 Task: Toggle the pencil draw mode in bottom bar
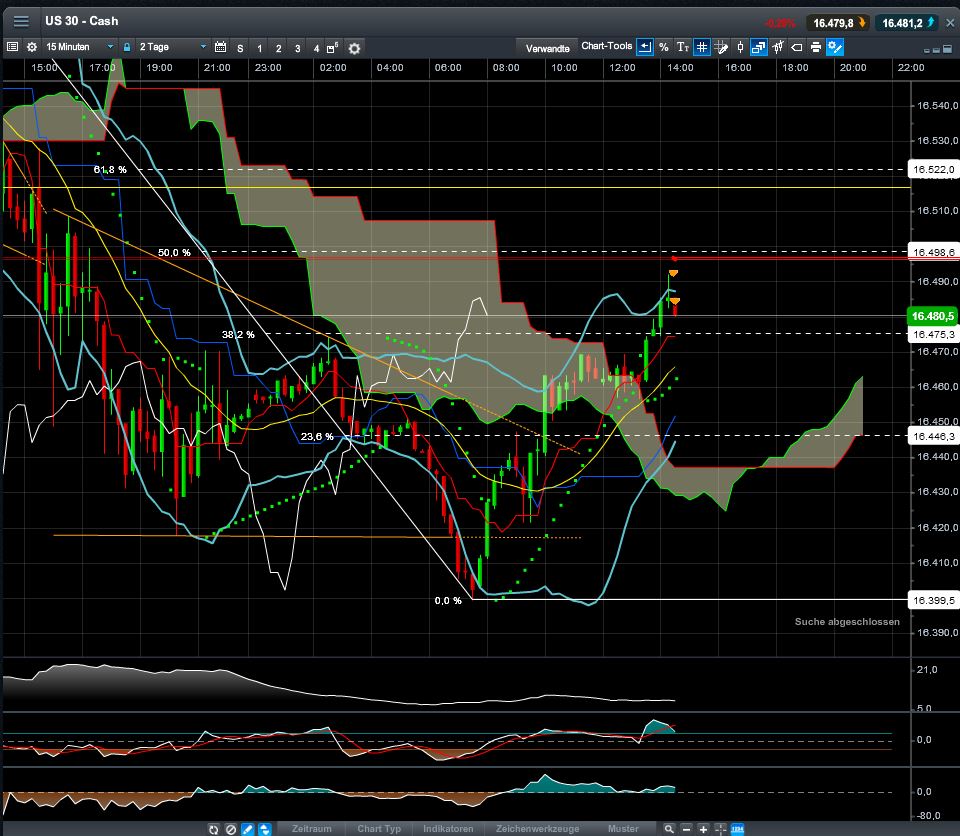pos(247,829)
